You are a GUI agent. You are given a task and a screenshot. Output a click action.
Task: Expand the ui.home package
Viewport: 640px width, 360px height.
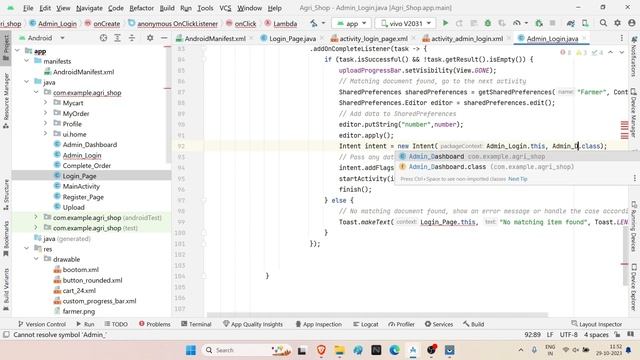(x=45, y=133)
